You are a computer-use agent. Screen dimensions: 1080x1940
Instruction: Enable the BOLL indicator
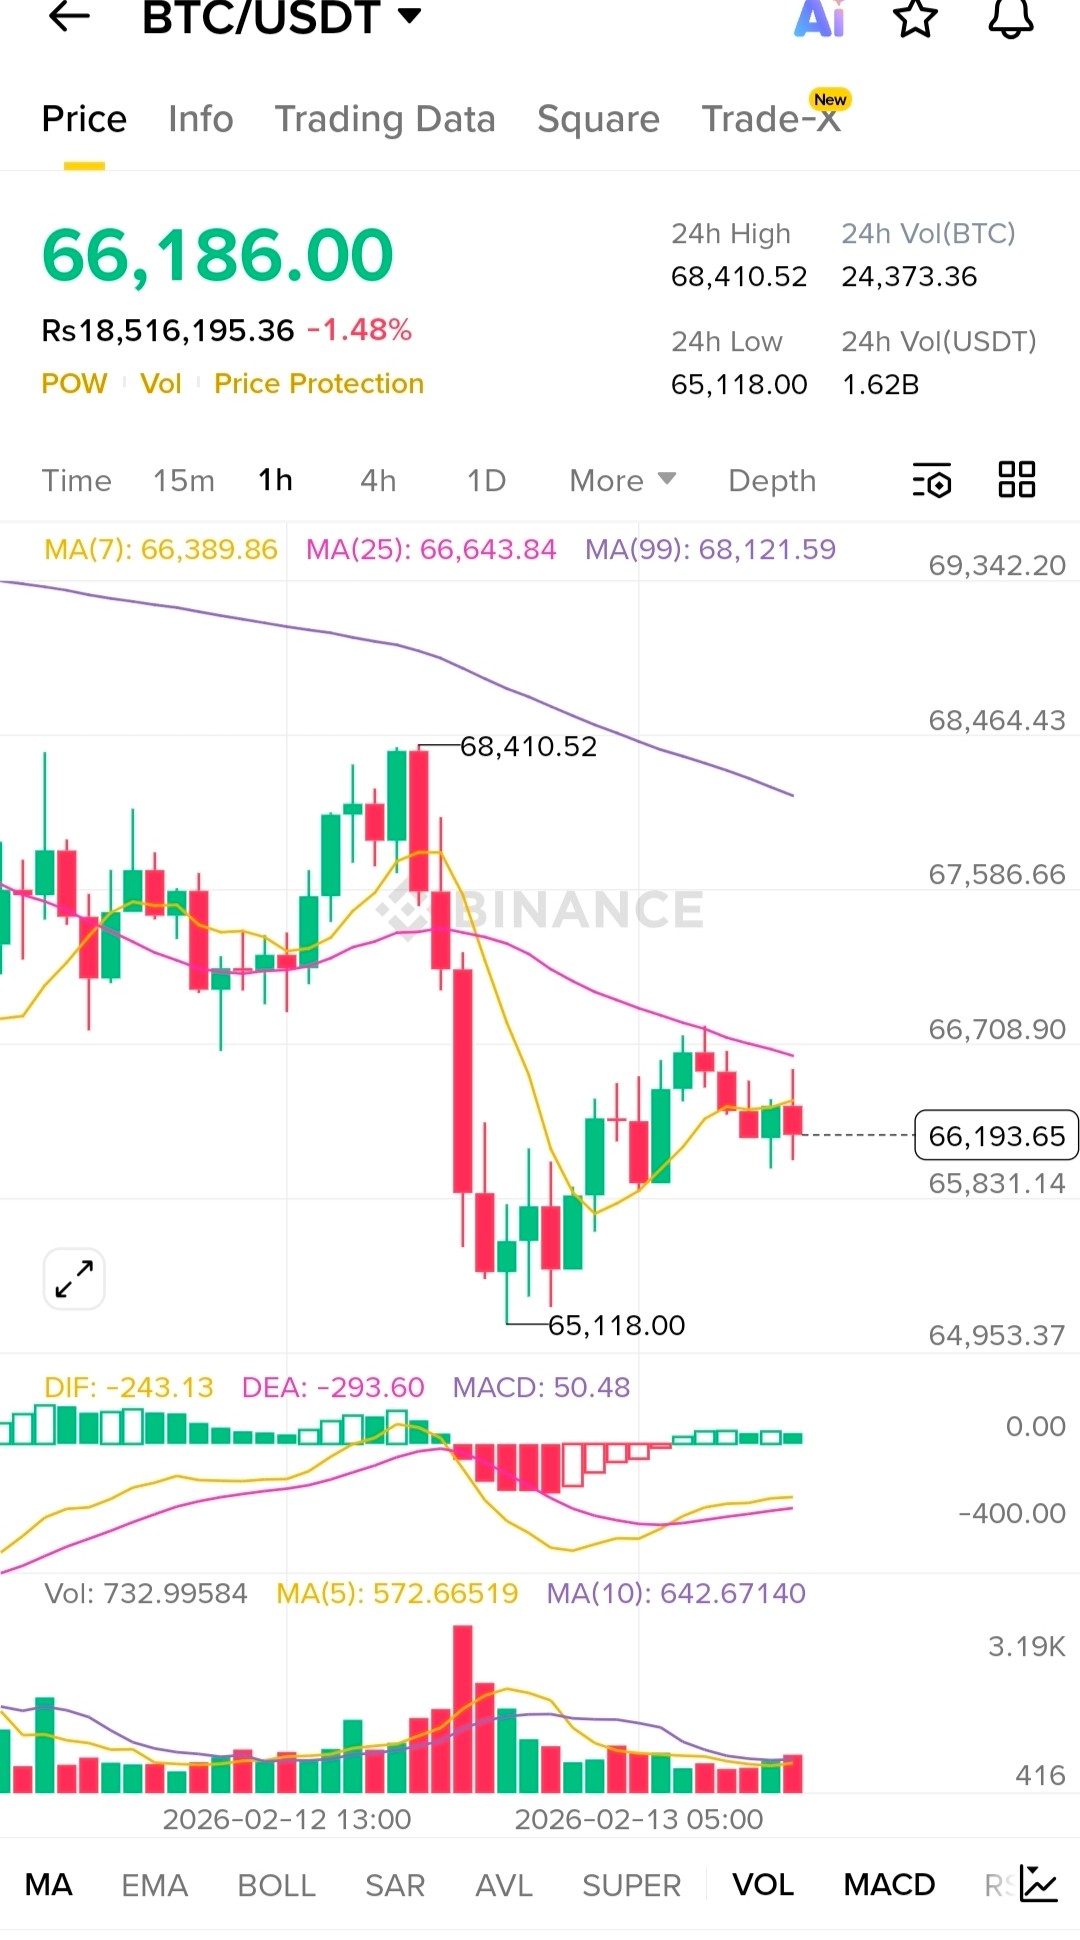click(x=276, y=1885)
